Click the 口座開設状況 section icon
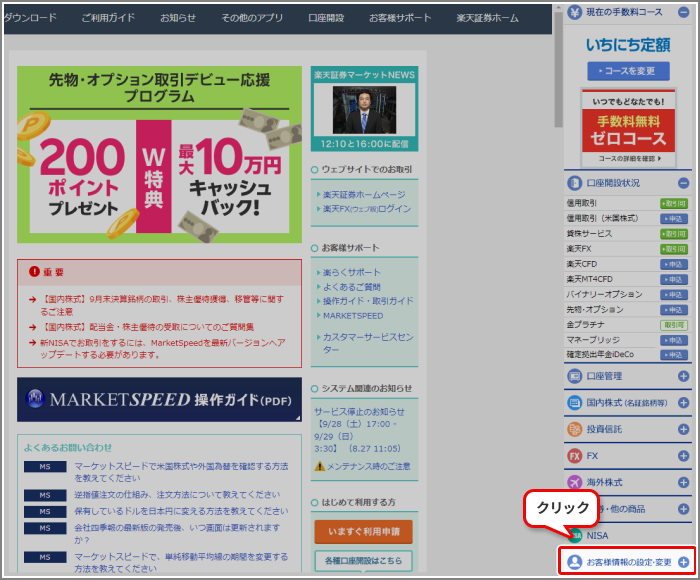This screenshot has height=580, width=700. click(x=574, y=183)
